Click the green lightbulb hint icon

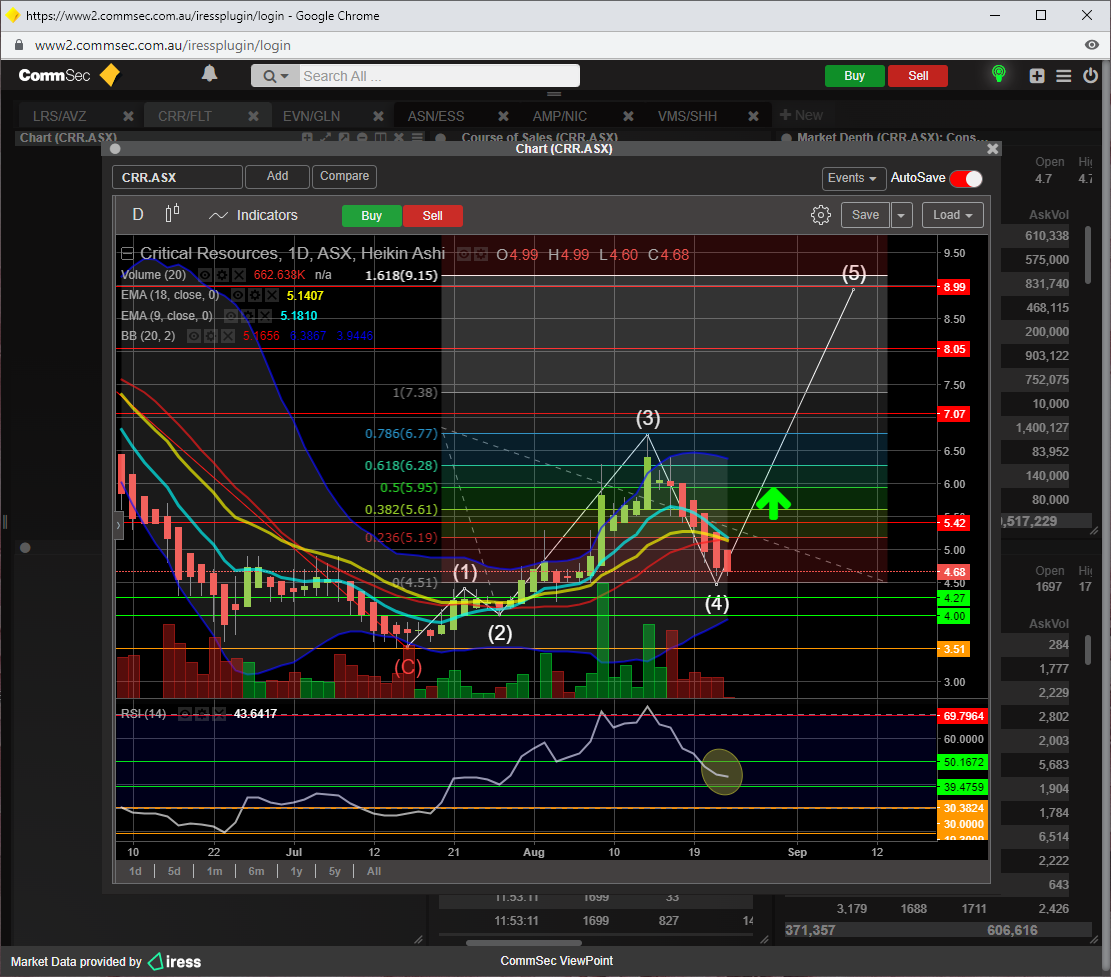(x=997, y=75)
